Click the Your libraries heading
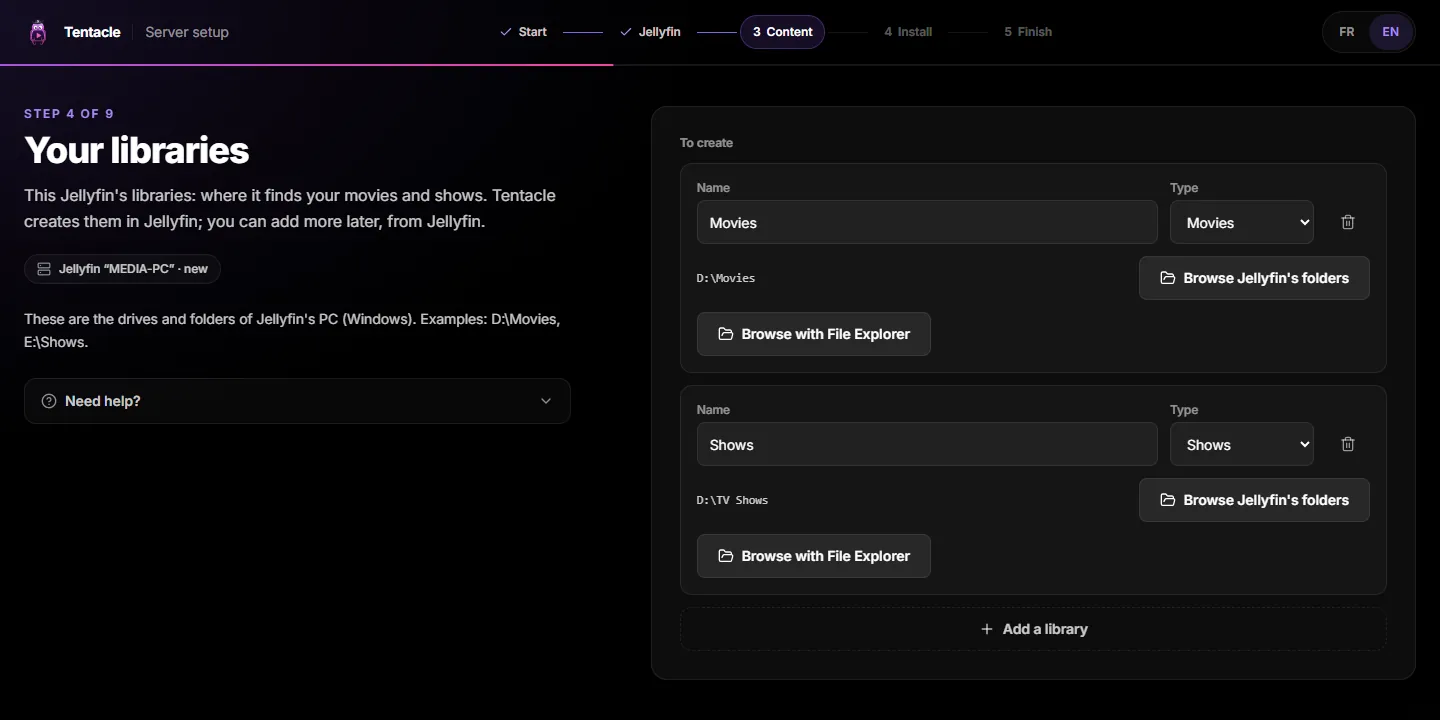The width and height of the screenshot is (1440, 720). coord(137,150)
